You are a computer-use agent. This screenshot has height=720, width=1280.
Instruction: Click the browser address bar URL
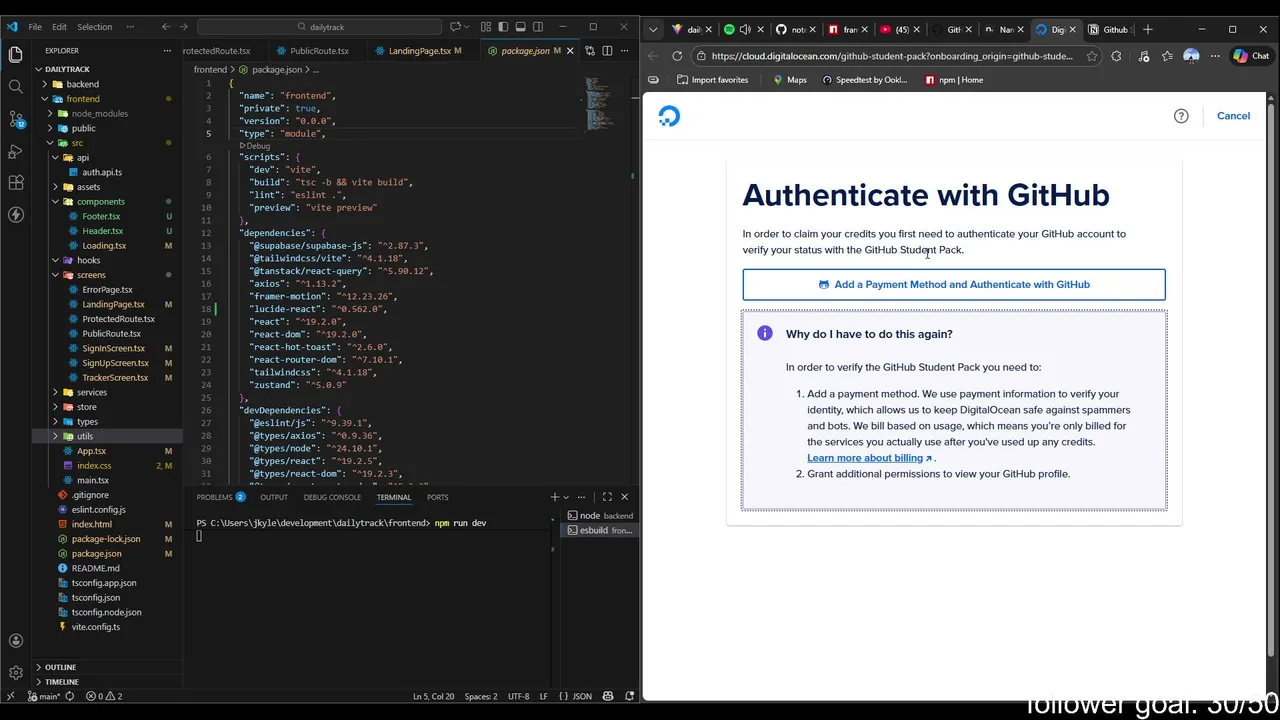(892, 56)
